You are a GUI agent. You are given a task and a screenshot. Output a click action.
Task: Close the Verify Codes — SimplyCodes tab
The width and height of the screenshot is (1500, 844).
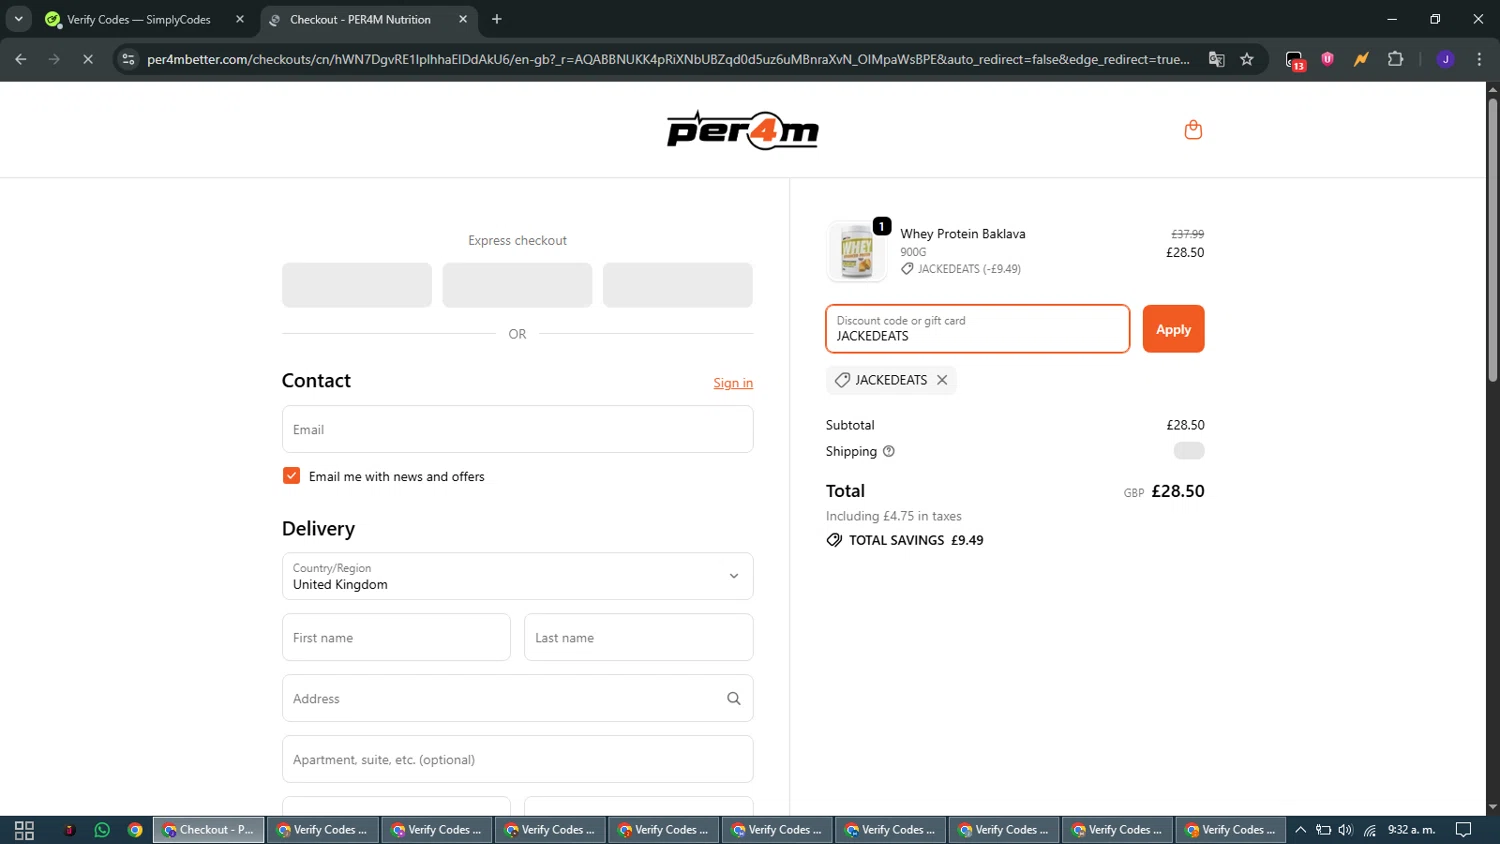point(240,19)
